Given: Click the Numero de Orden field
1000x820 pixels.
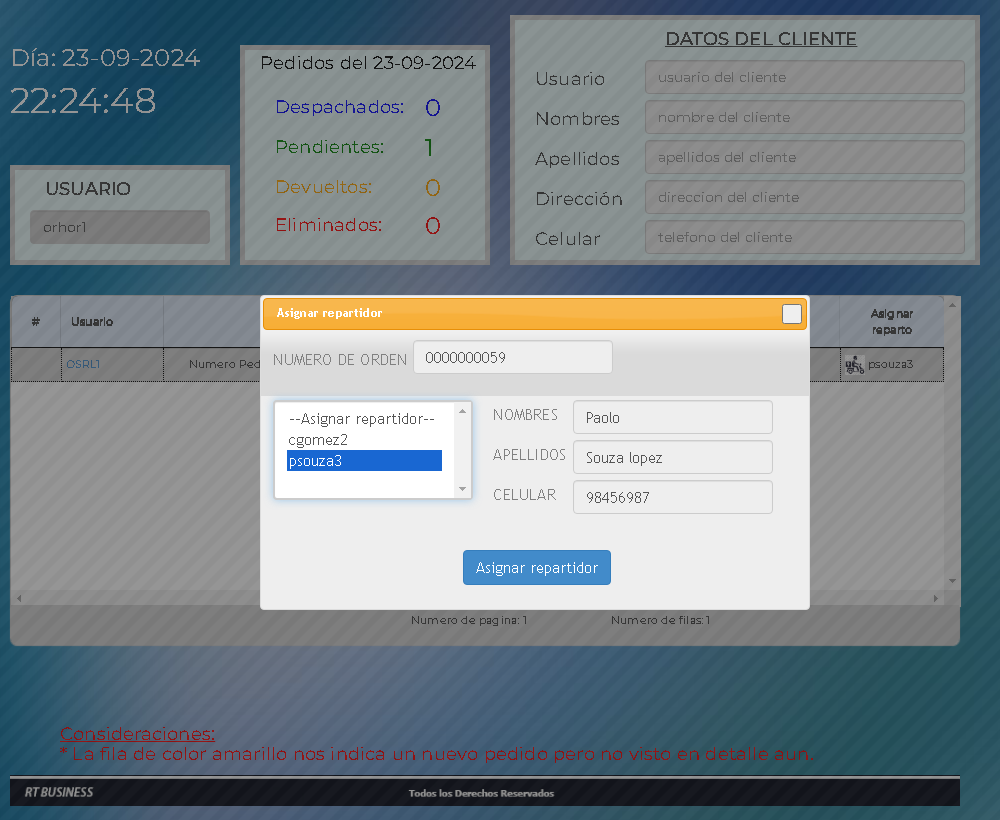Looking at the screenshot, I should tap(512, 358).
